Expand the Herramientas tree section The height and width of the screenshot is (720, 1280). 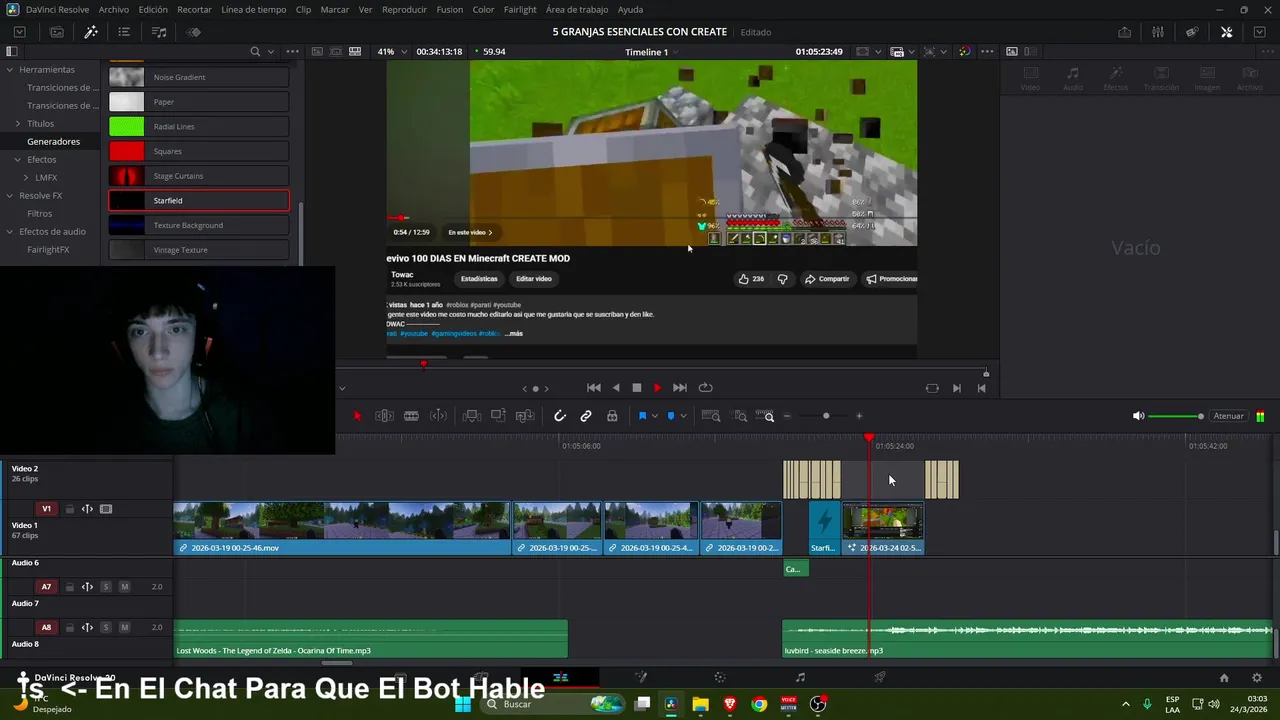coord(9,70)
